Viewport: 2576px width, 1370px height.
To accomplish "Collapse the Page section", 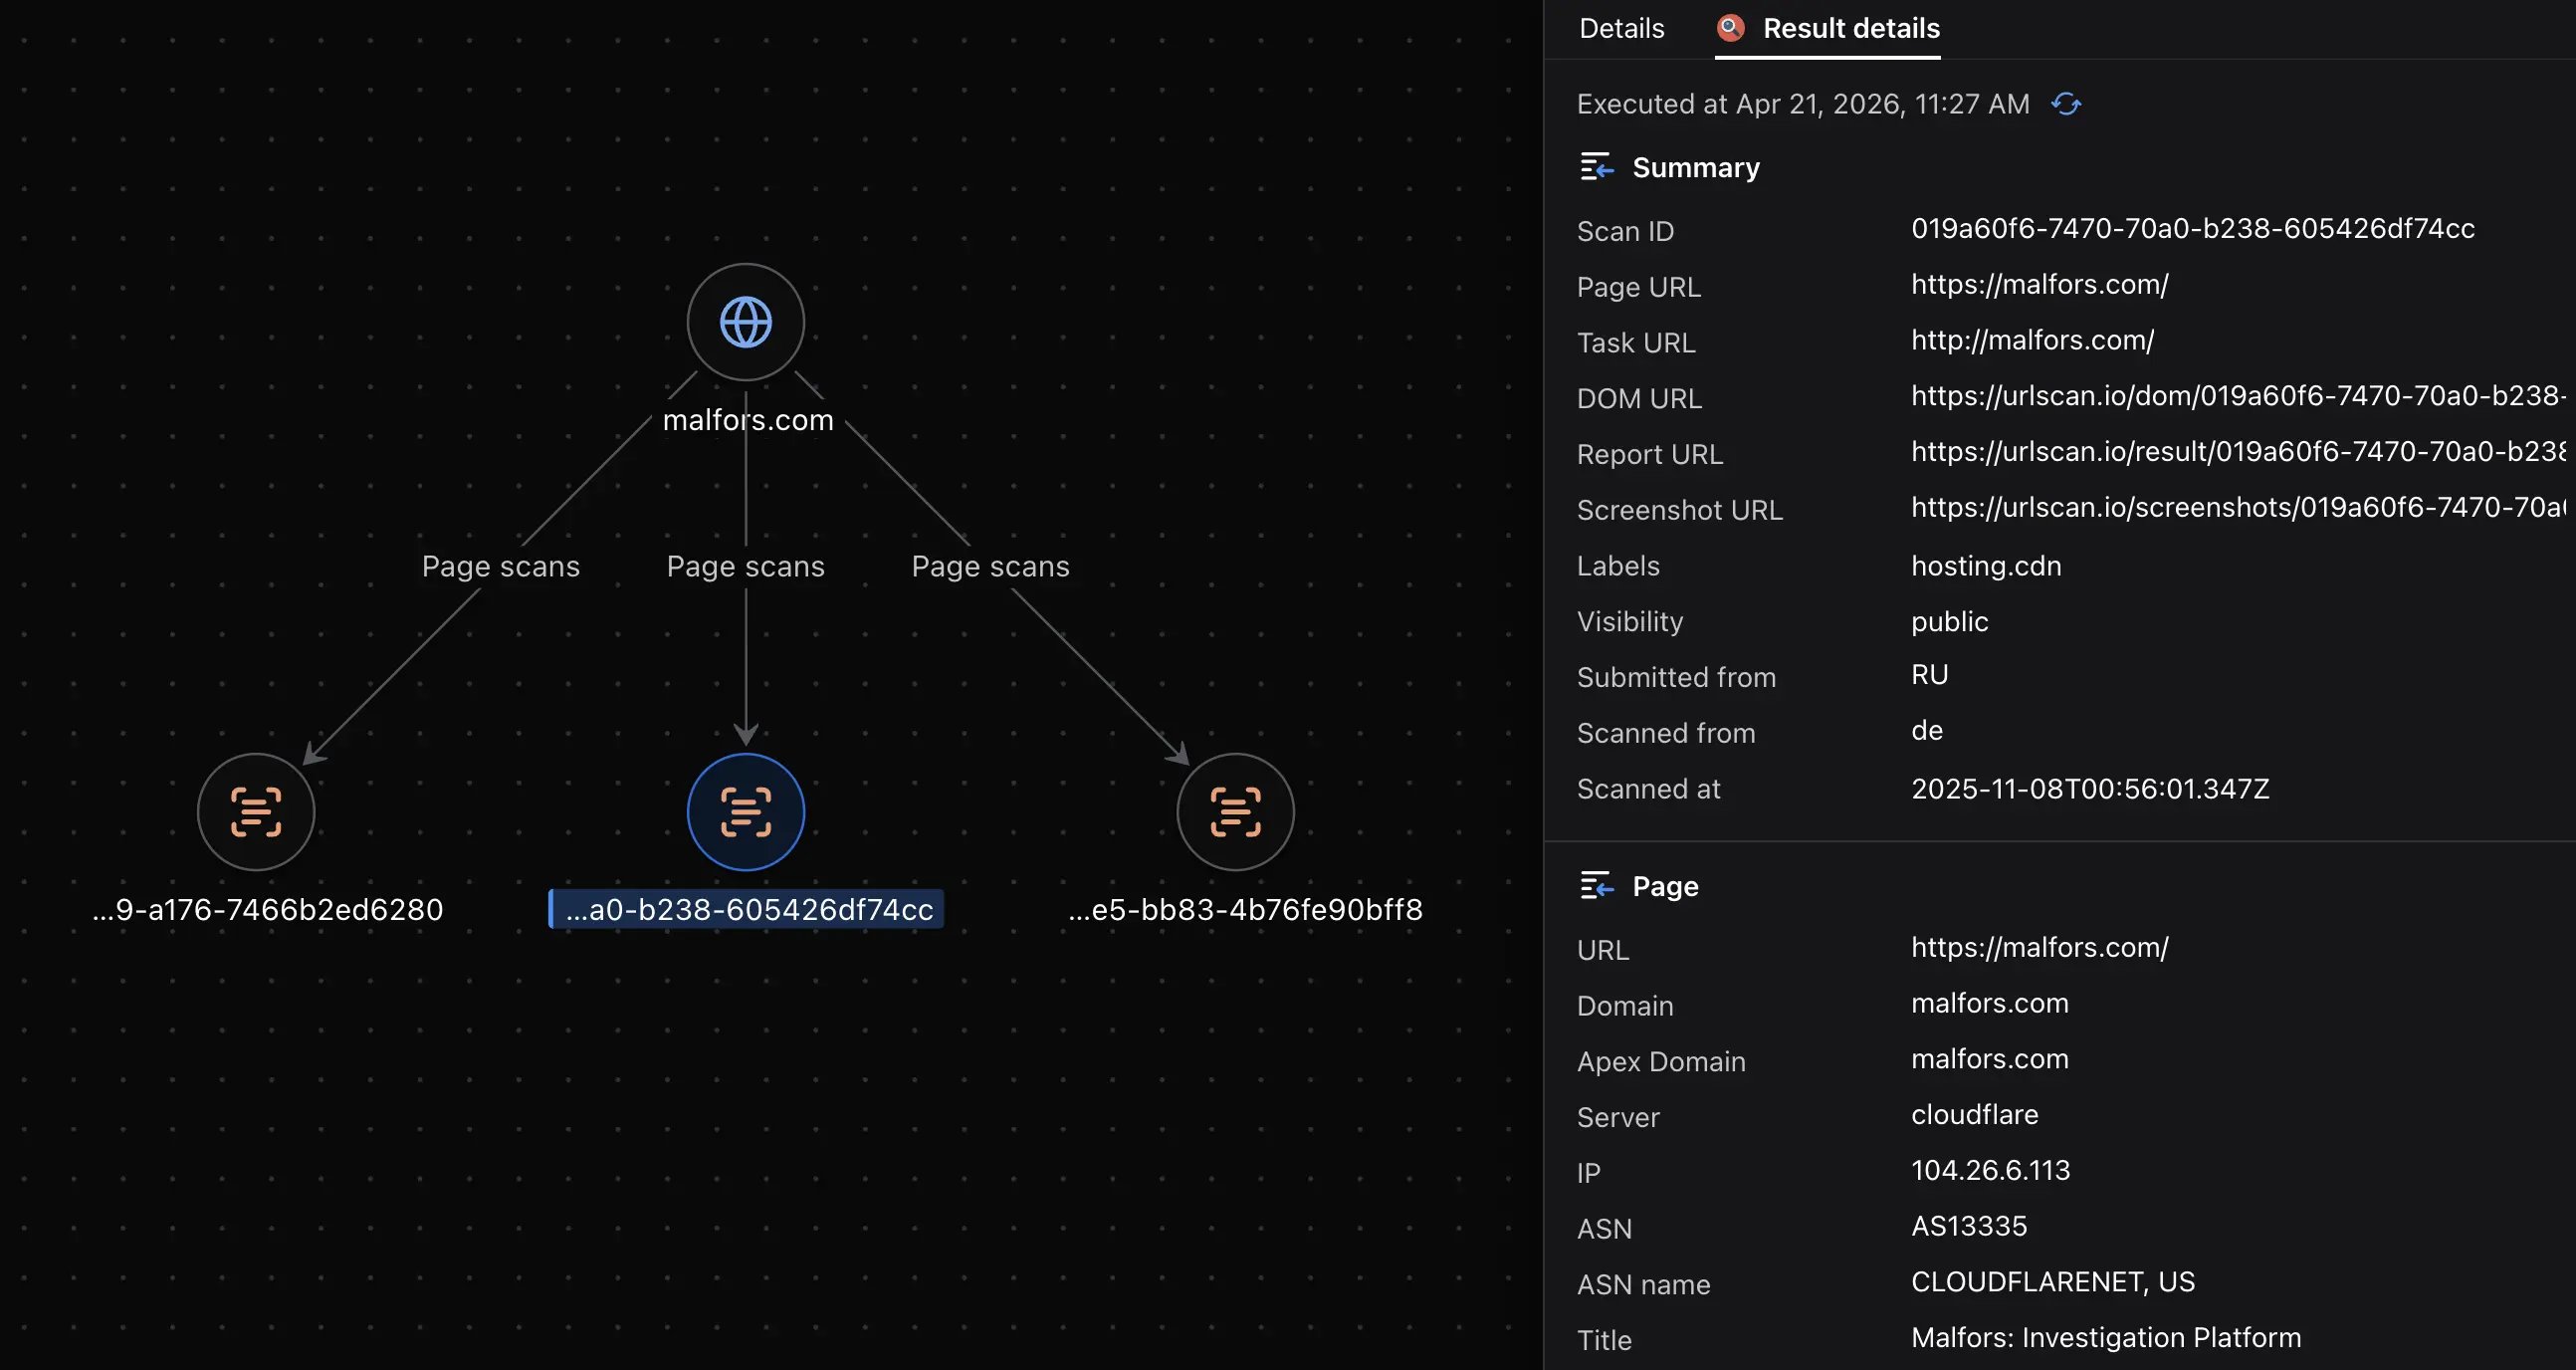I will pos(1597,885).
